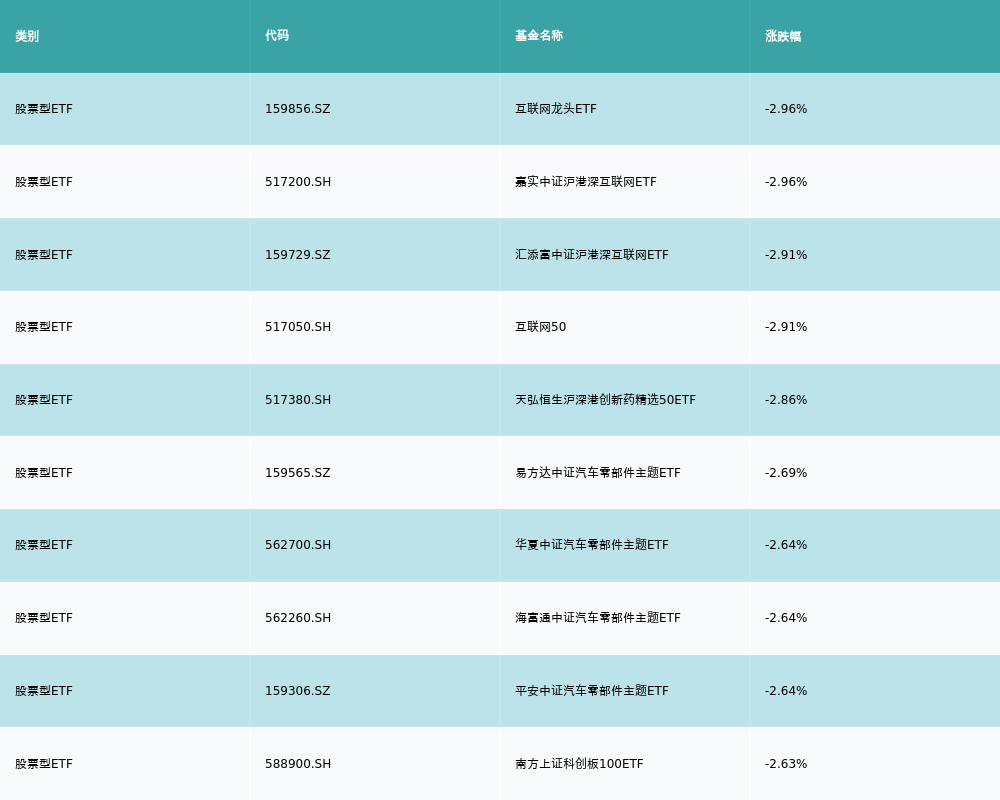1000x800 pixels.
Task: Select fund name 互联网50
Action: click(540, 327)
